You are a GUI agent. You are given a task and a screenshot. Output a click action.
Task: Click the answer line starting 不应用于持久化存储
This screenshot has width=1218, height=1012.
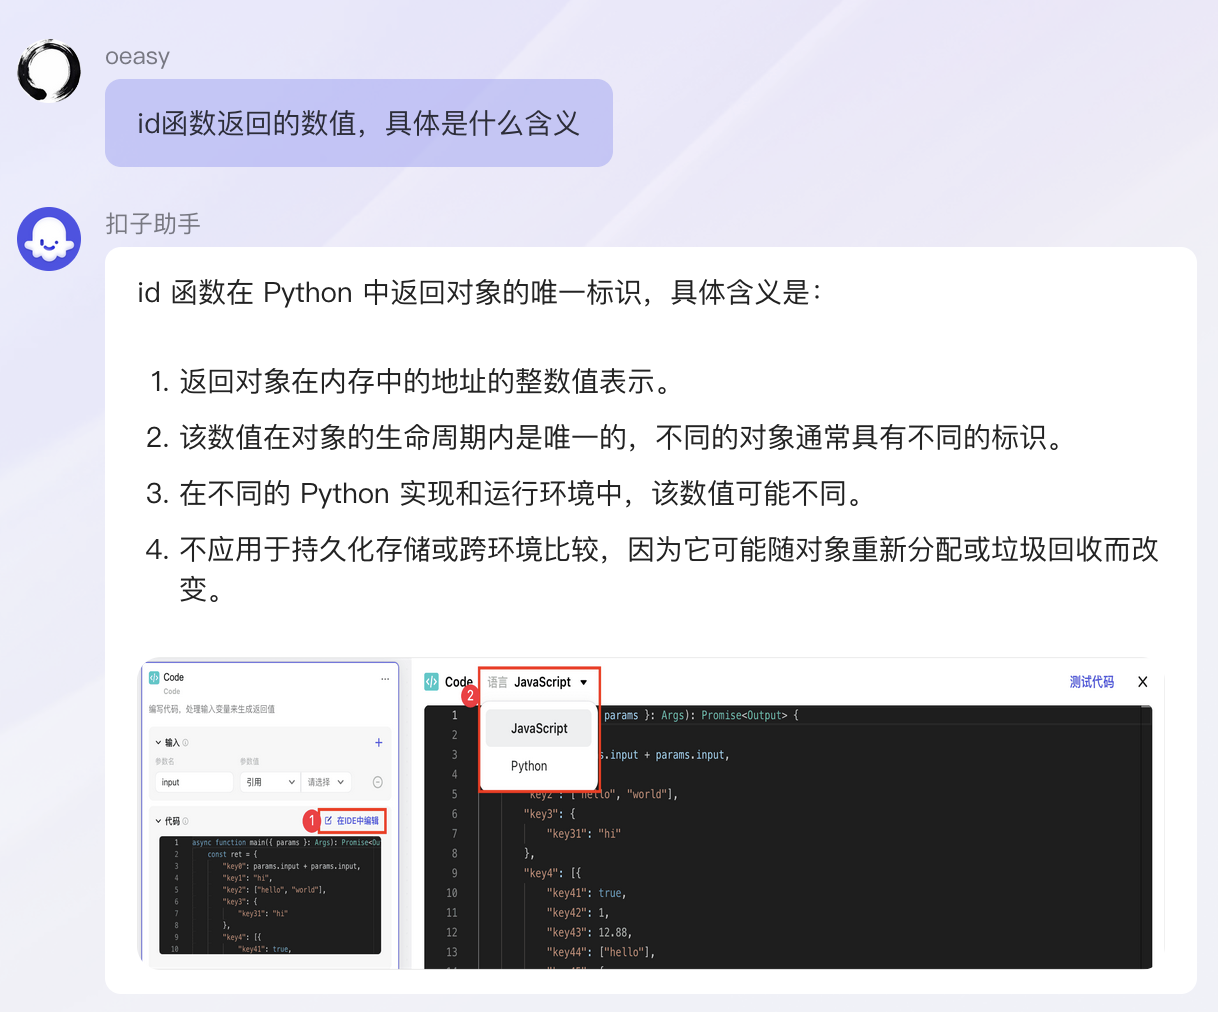(669, 569)
